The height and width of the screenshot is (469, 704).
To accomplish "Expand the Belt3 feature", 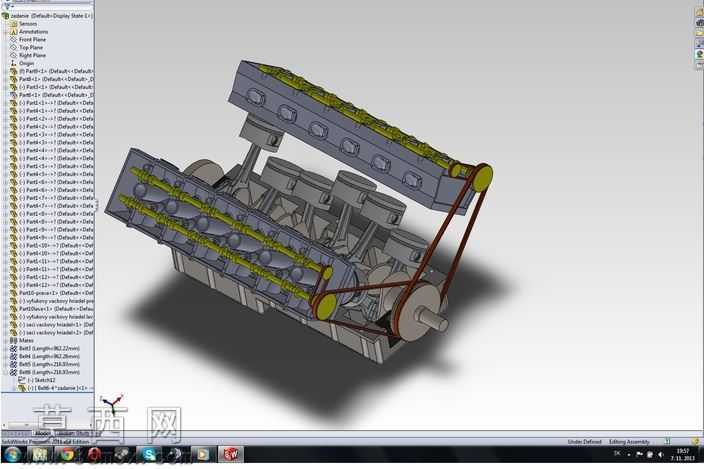I will point(5,348).
